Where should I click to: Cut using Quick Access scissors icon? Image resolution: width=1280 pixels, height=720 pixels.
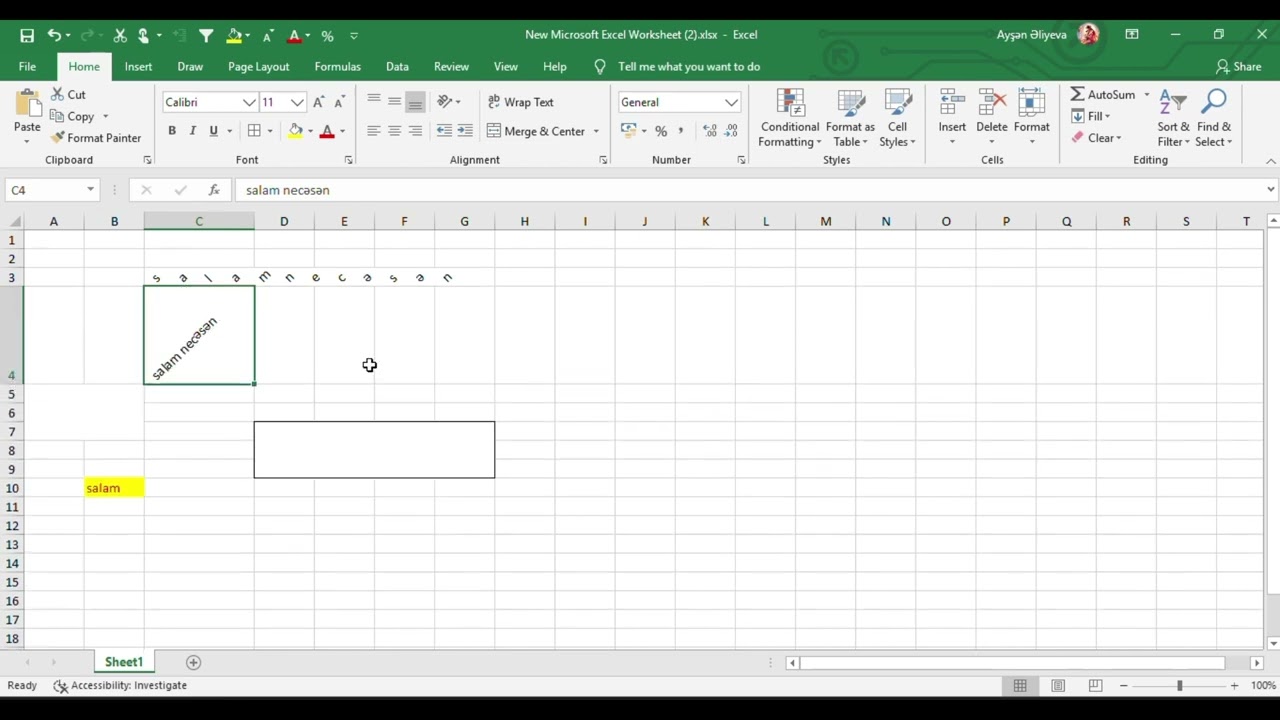120,35
